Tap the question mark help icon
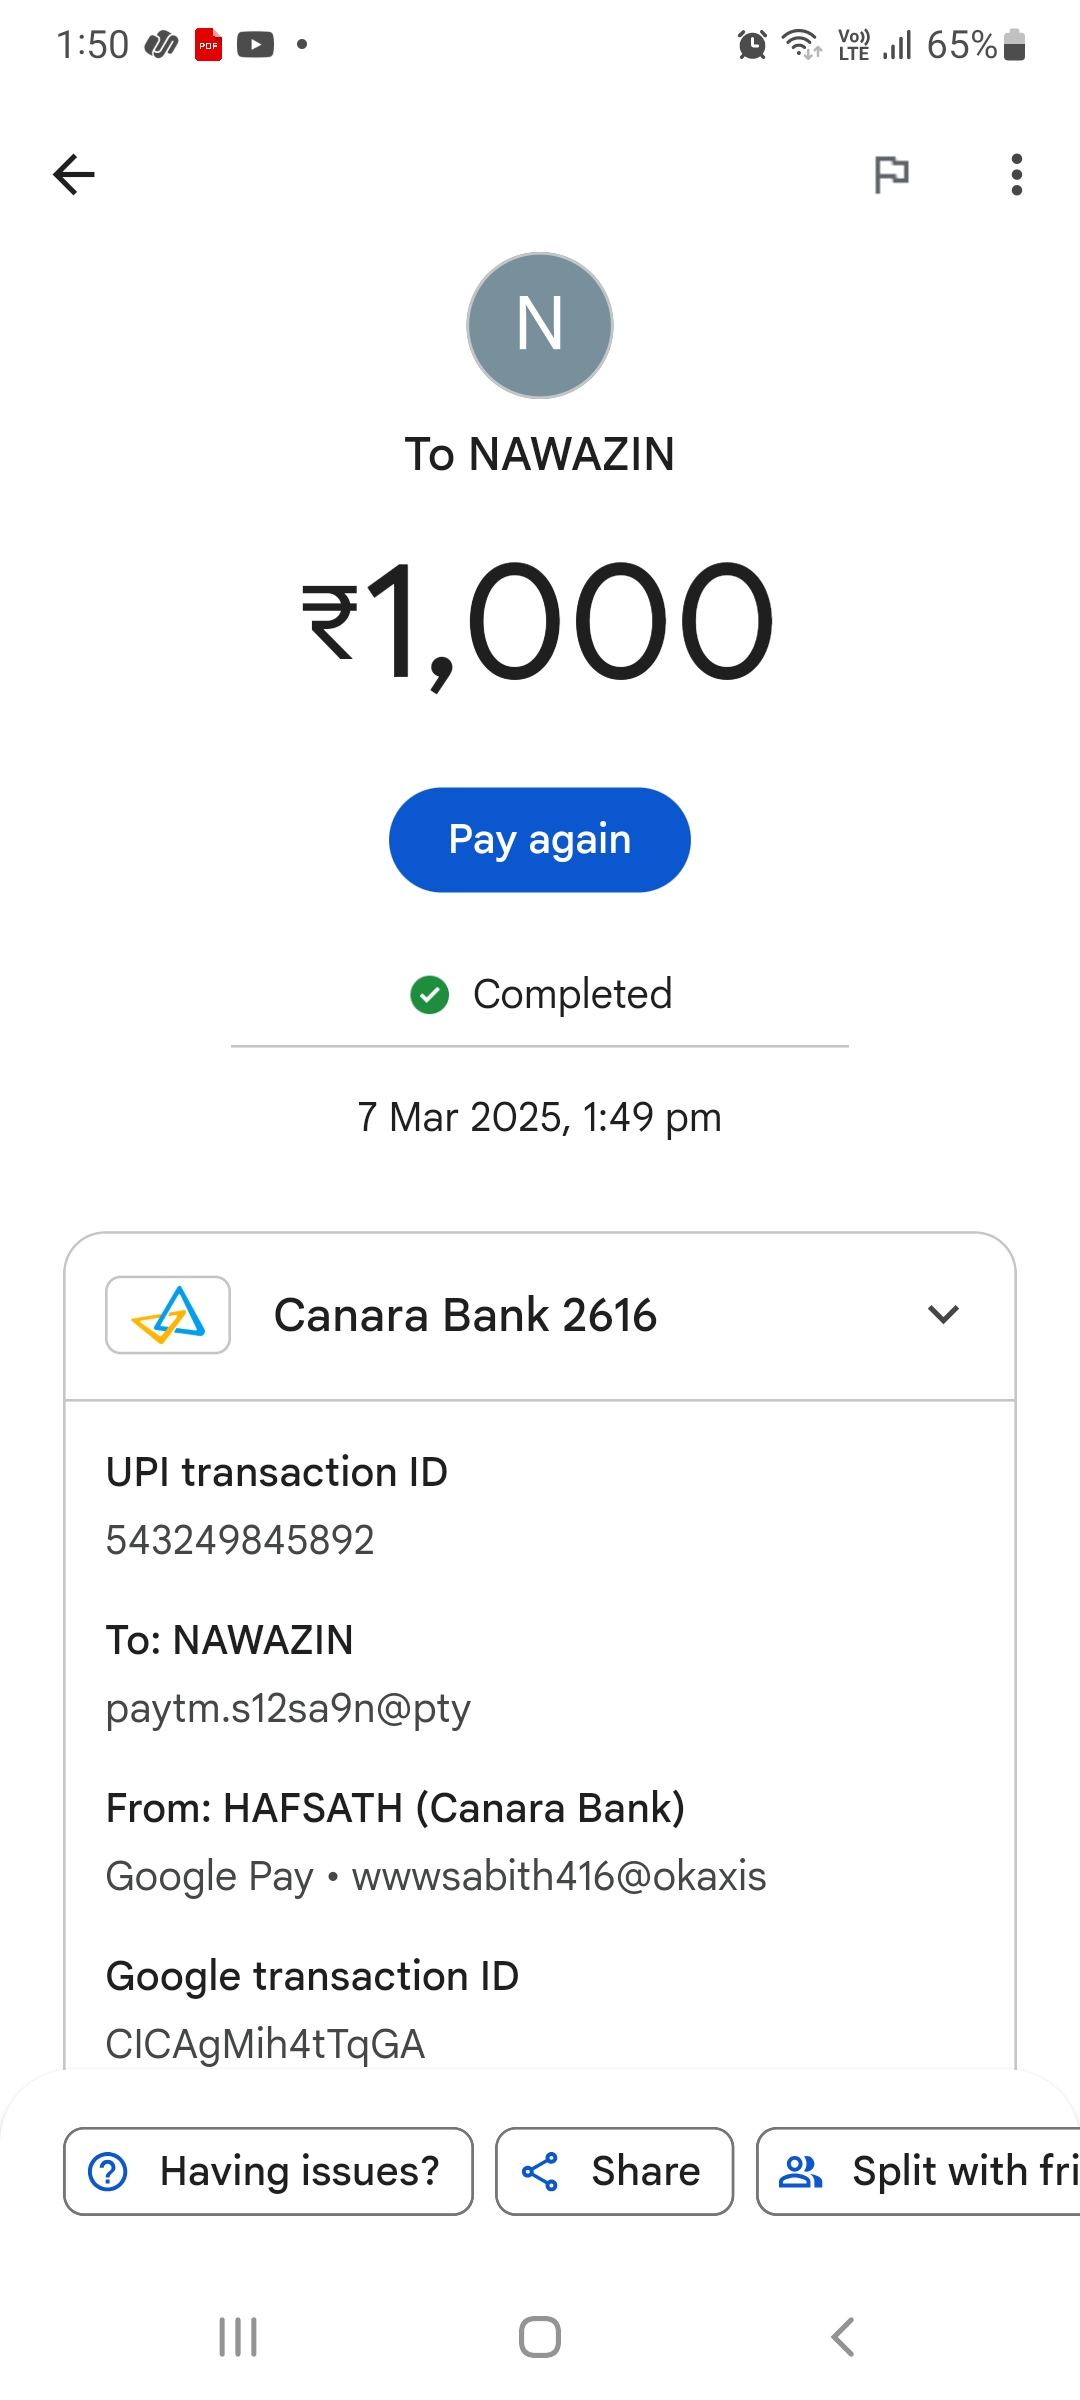Viewport: 1080px width, 2400px height. click(x=108, y=2171)
